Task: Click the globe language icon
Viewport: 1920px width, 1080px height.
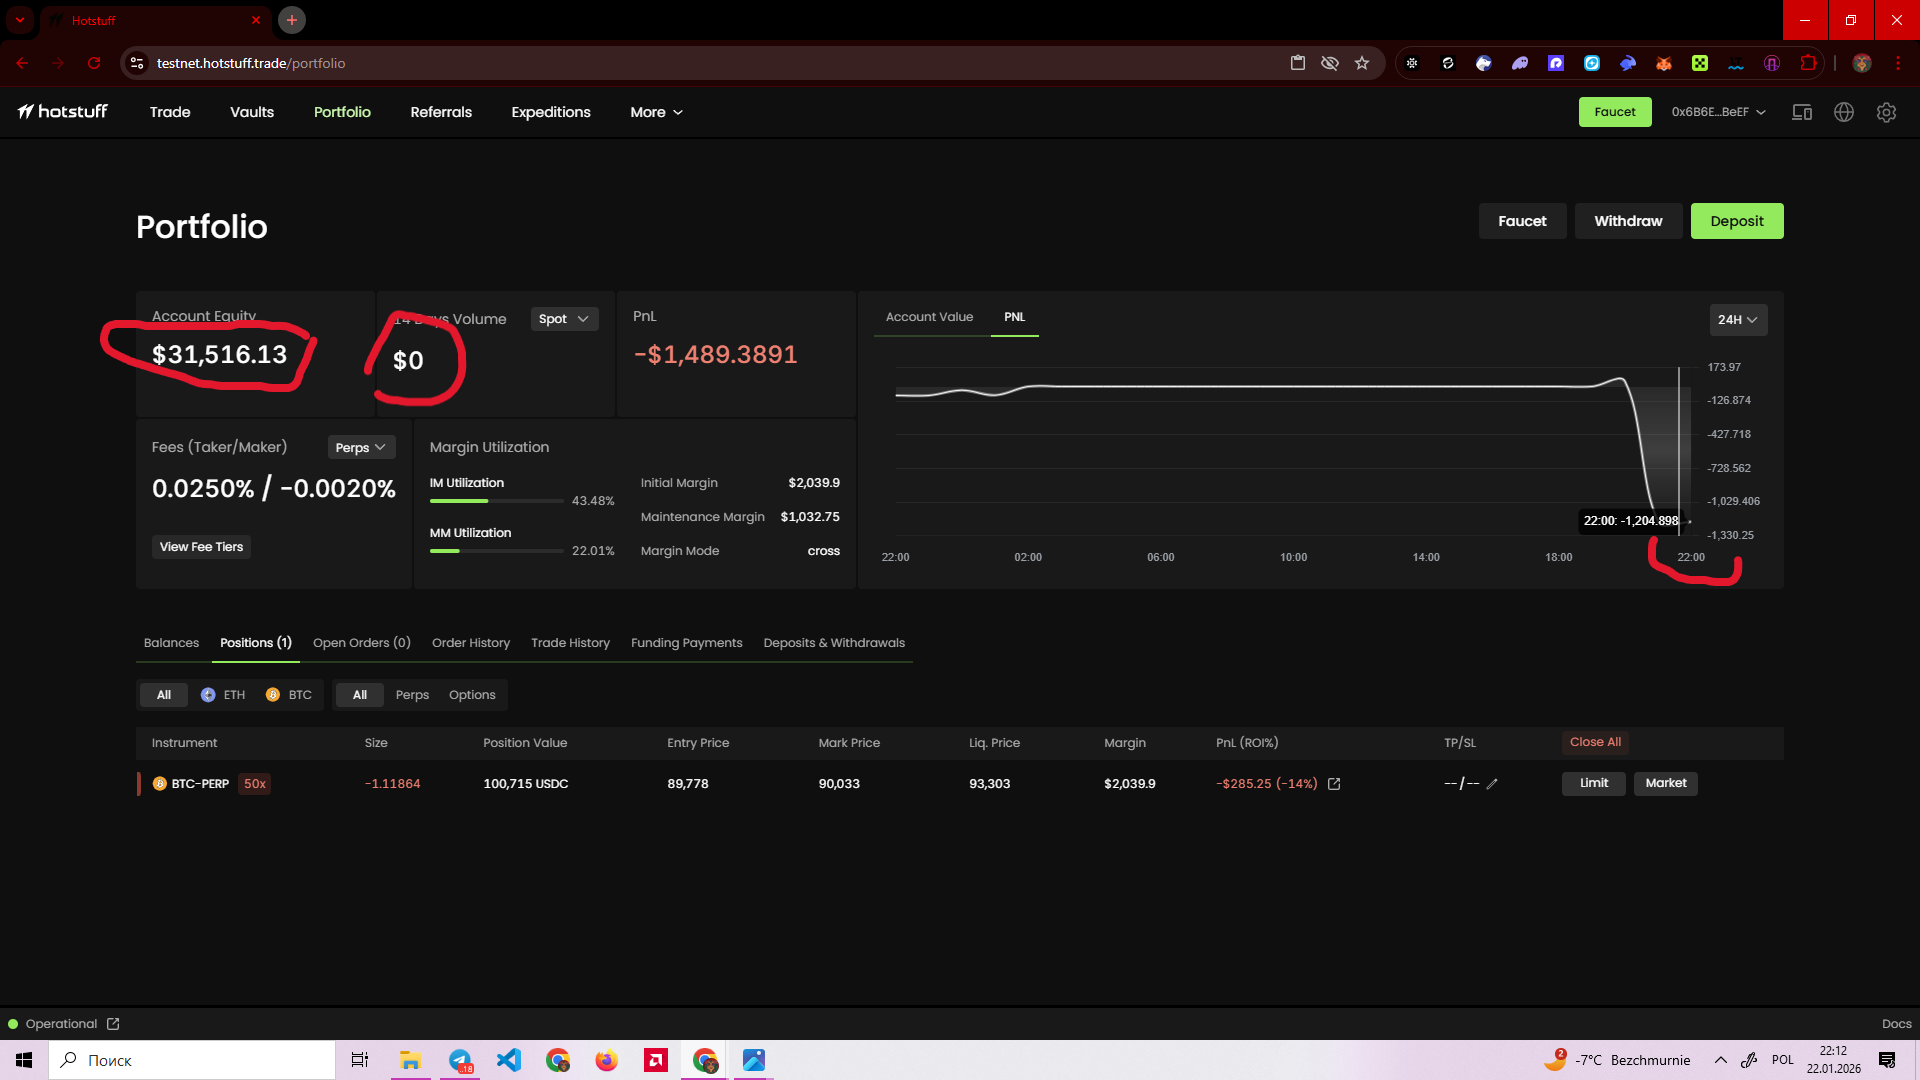Action: coord(1844,112)
